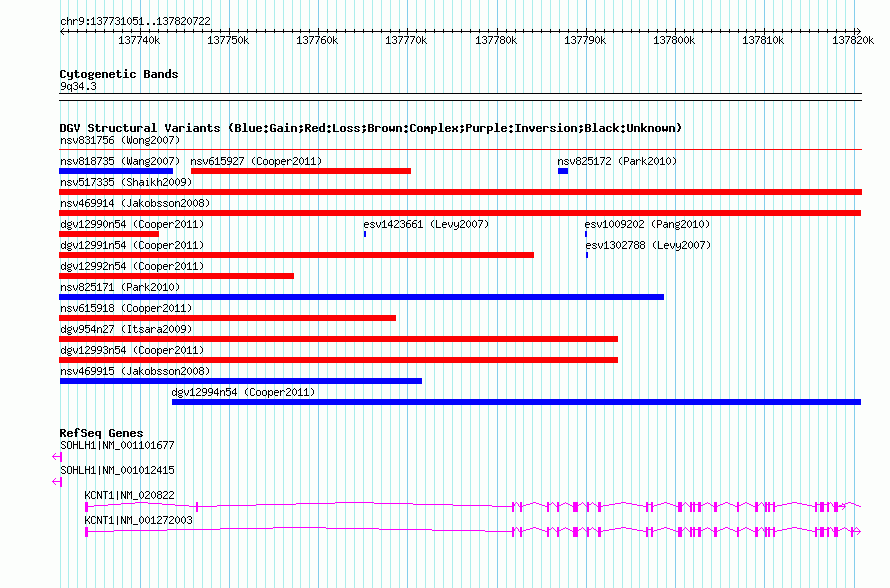This screenshot has height=588, width=890.
Task: Select the 9q34.3 band label
Action: pos(78,86)
